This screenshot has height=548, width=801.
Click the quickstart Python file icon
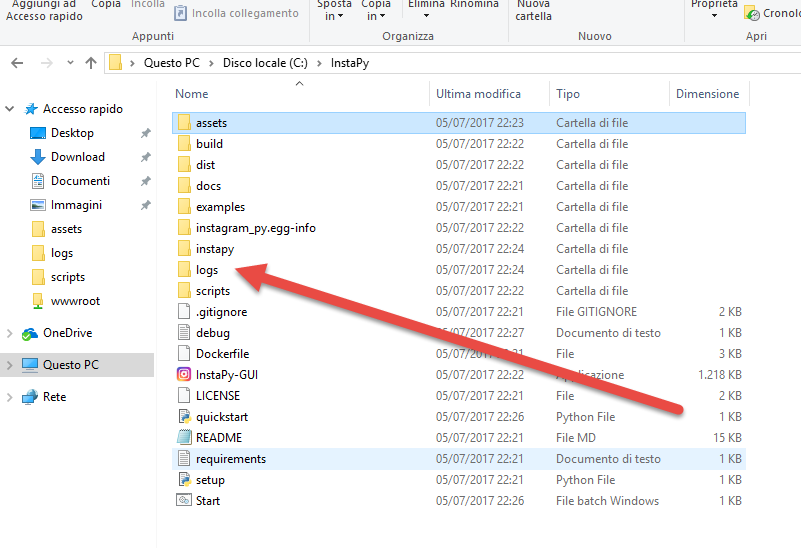[x=184, y=416]
